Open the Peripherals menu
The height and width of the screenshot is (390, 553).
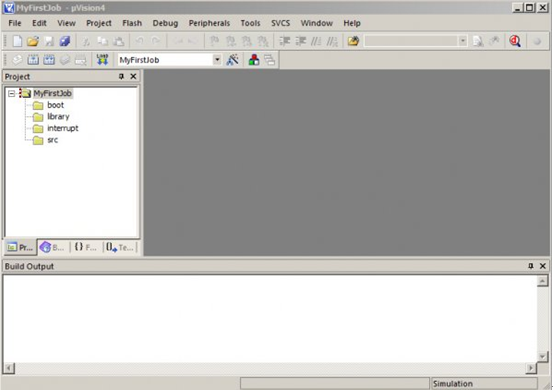pos(209,23)
